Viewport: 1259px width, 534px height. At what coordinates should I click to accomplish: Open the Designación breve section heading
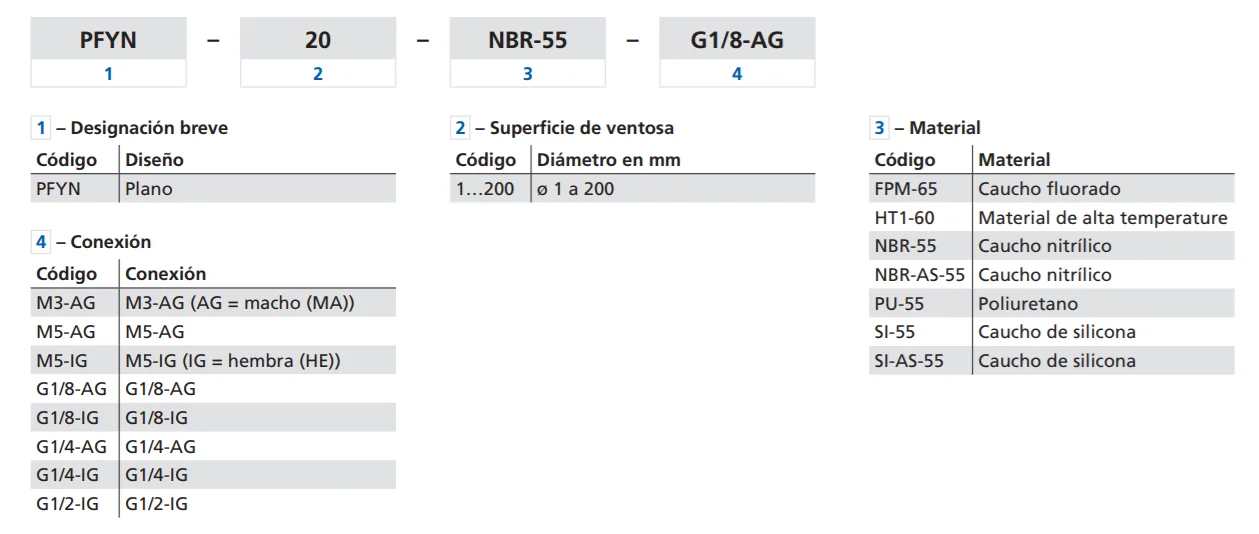[131, 128]
